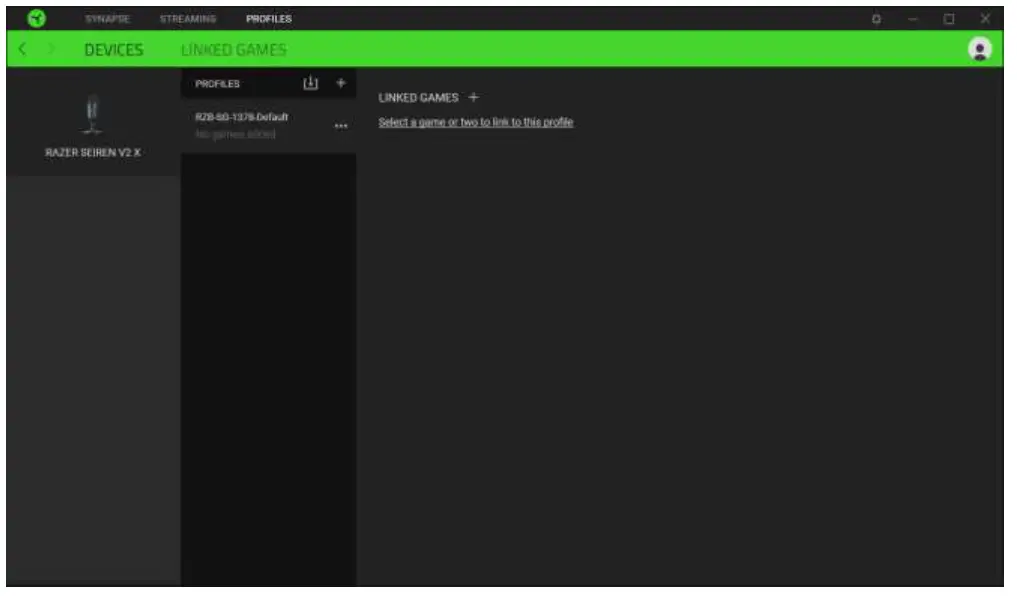The width and height of the screenshot is (1017, 596).
Task: Switch to the Streaming tab
Action: click(186, 17)
